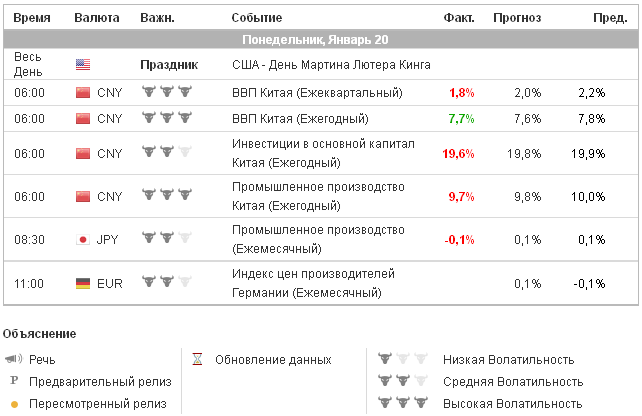Click the Прогноз column header
Screen dimensions: 642x416
[x=516, y=18]
